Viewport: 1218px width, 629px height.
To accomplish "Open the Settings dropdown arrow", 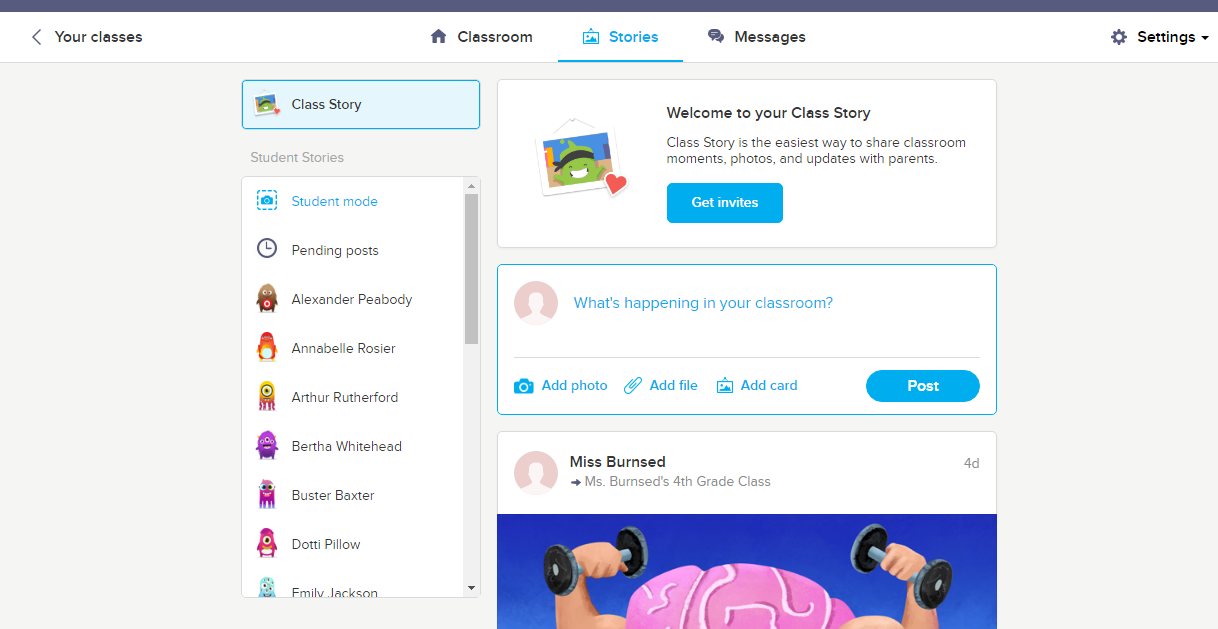I will click(1205, 38).
